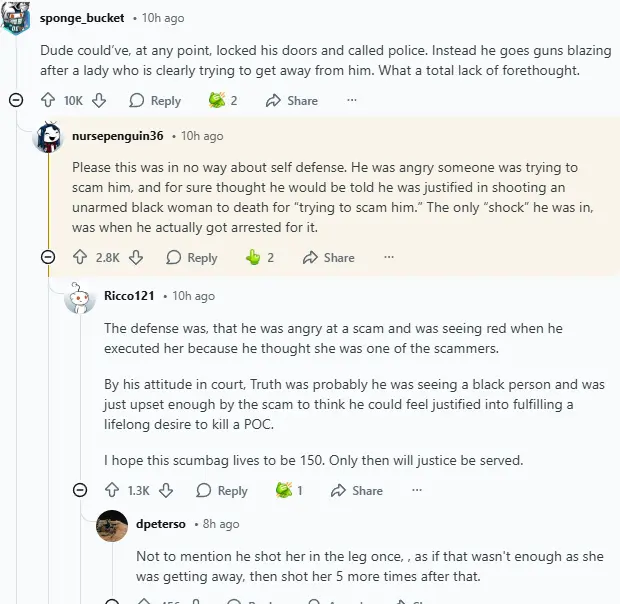
Task: Open more options on Ricco121's comment
Action: coord(417,490)
